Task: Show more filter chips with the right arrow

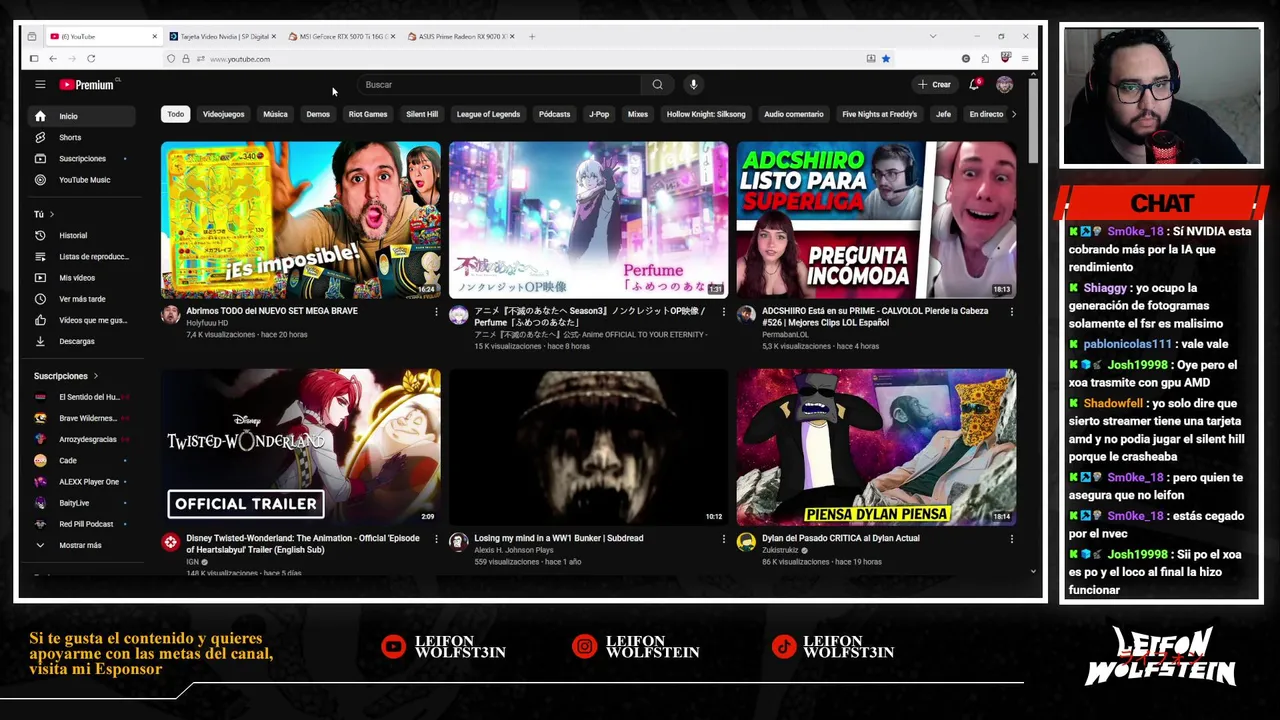Action: pos(1013,114)
